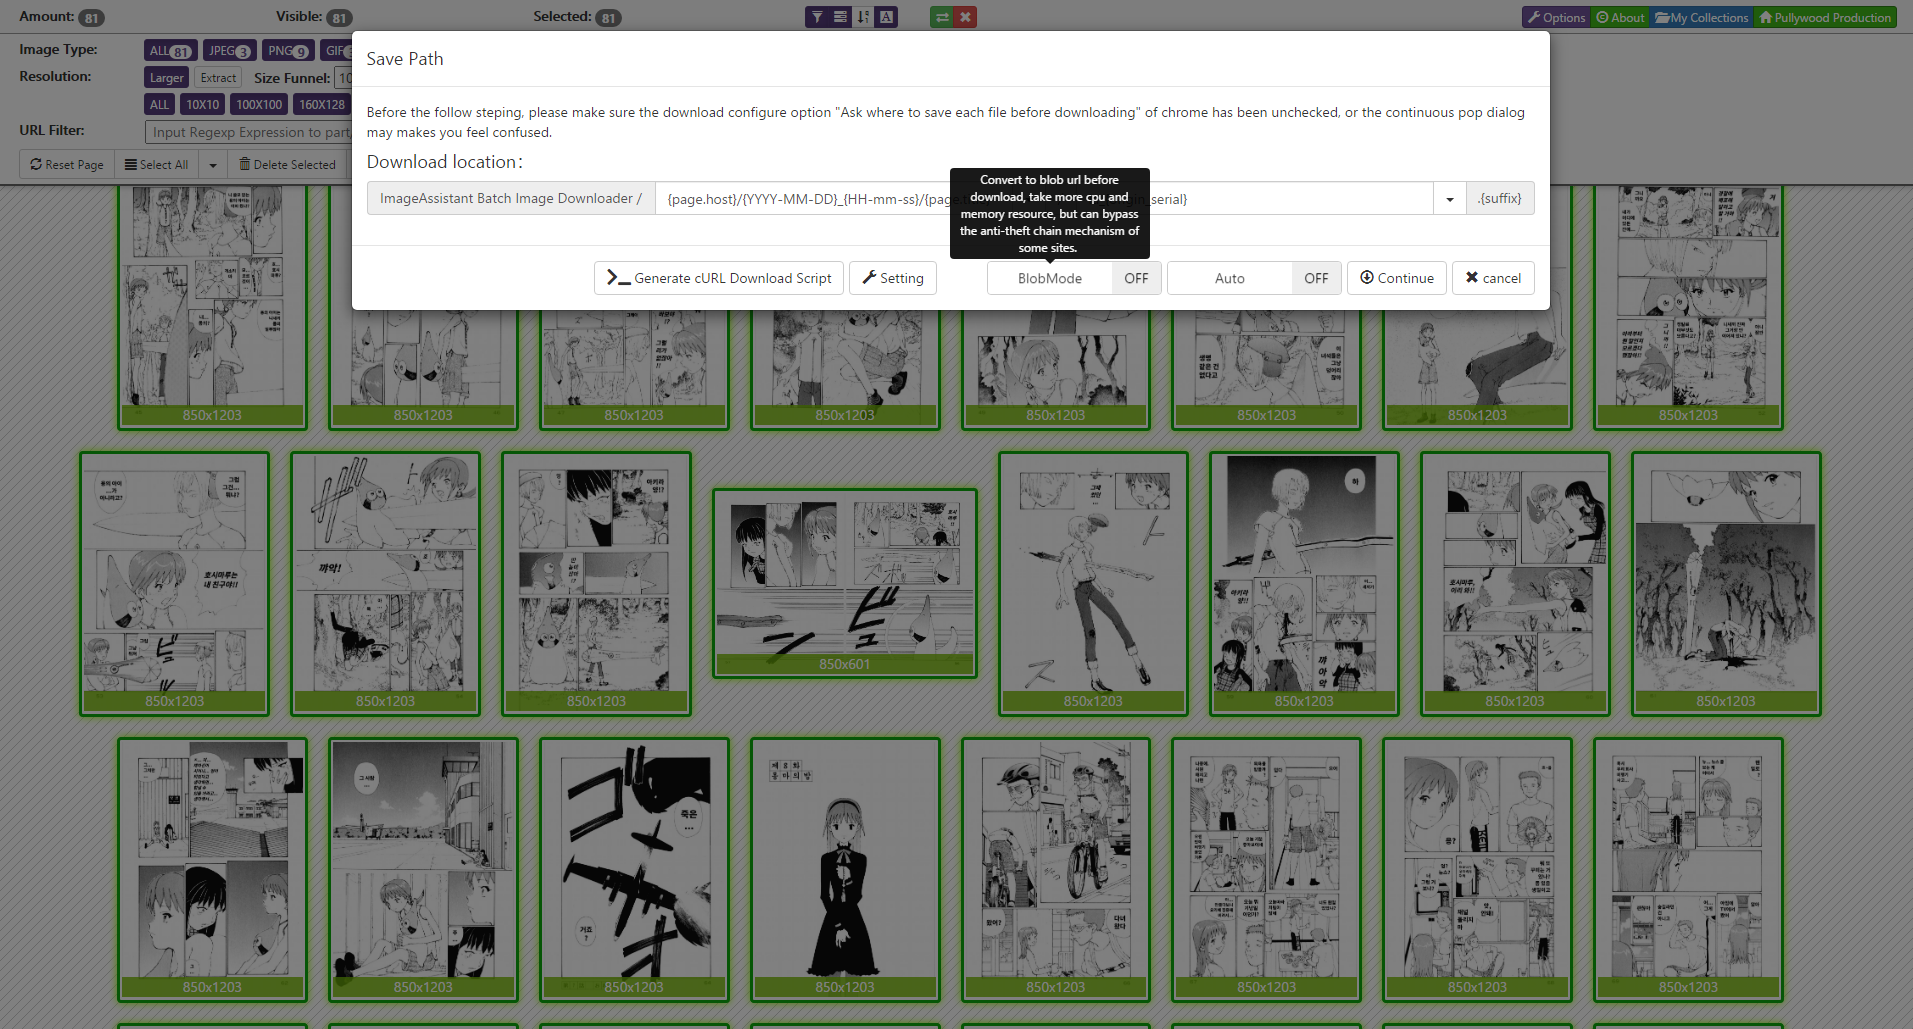
Task: Click the funnel filter icon in top toolbar
Action: [x=817, y=17]
